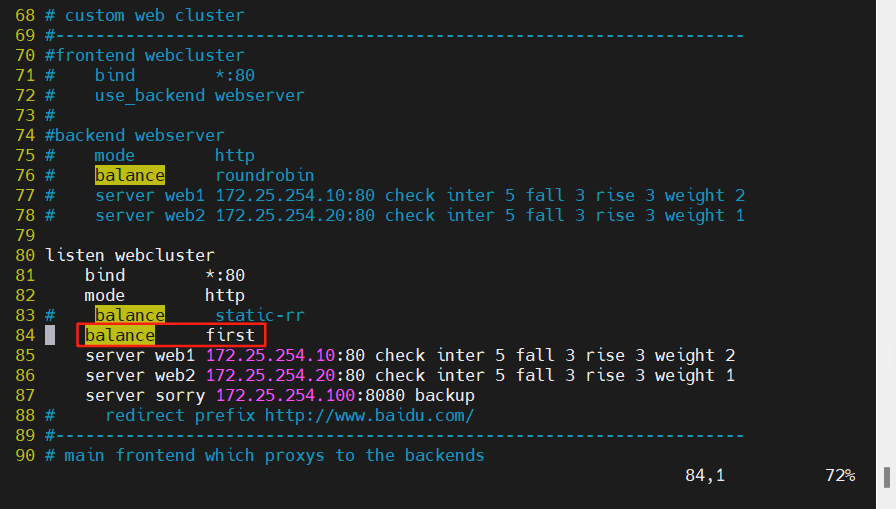896x509 pixels.
Task: Click '*:80' on line 81
Action: pyautogui.click(x=225, y=275)
